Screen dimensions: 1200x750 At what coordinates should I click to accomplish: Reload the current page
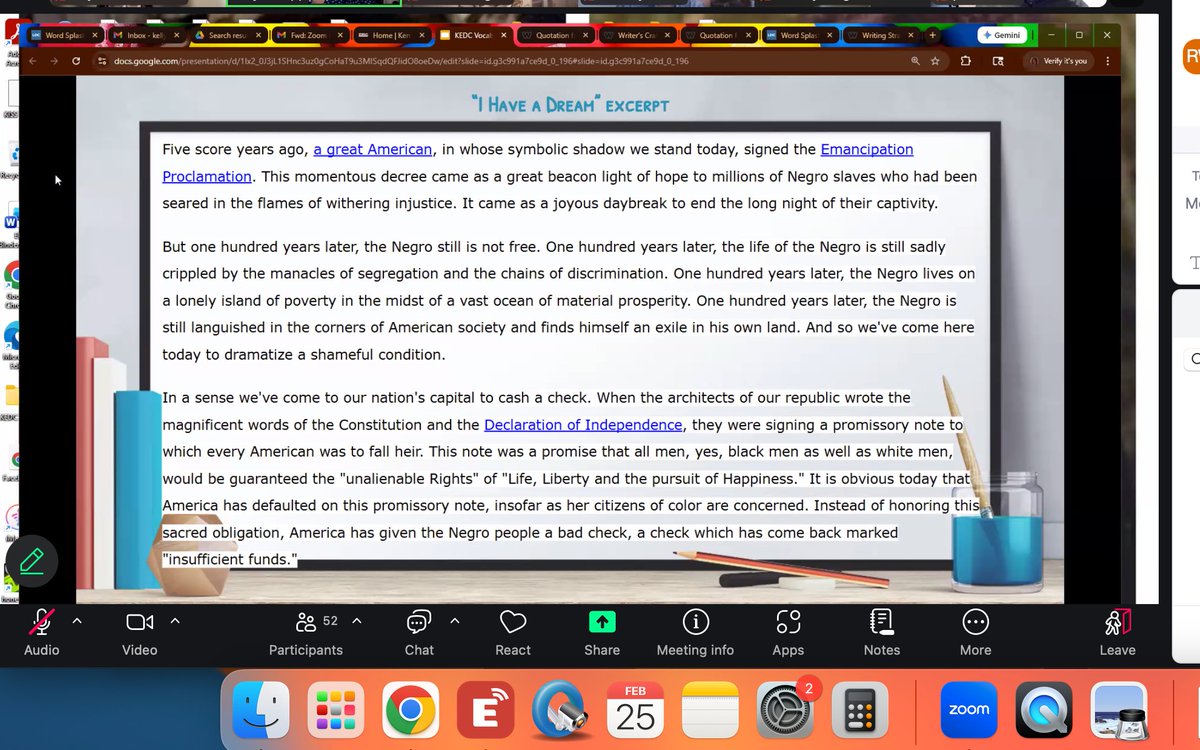point(77,61)
